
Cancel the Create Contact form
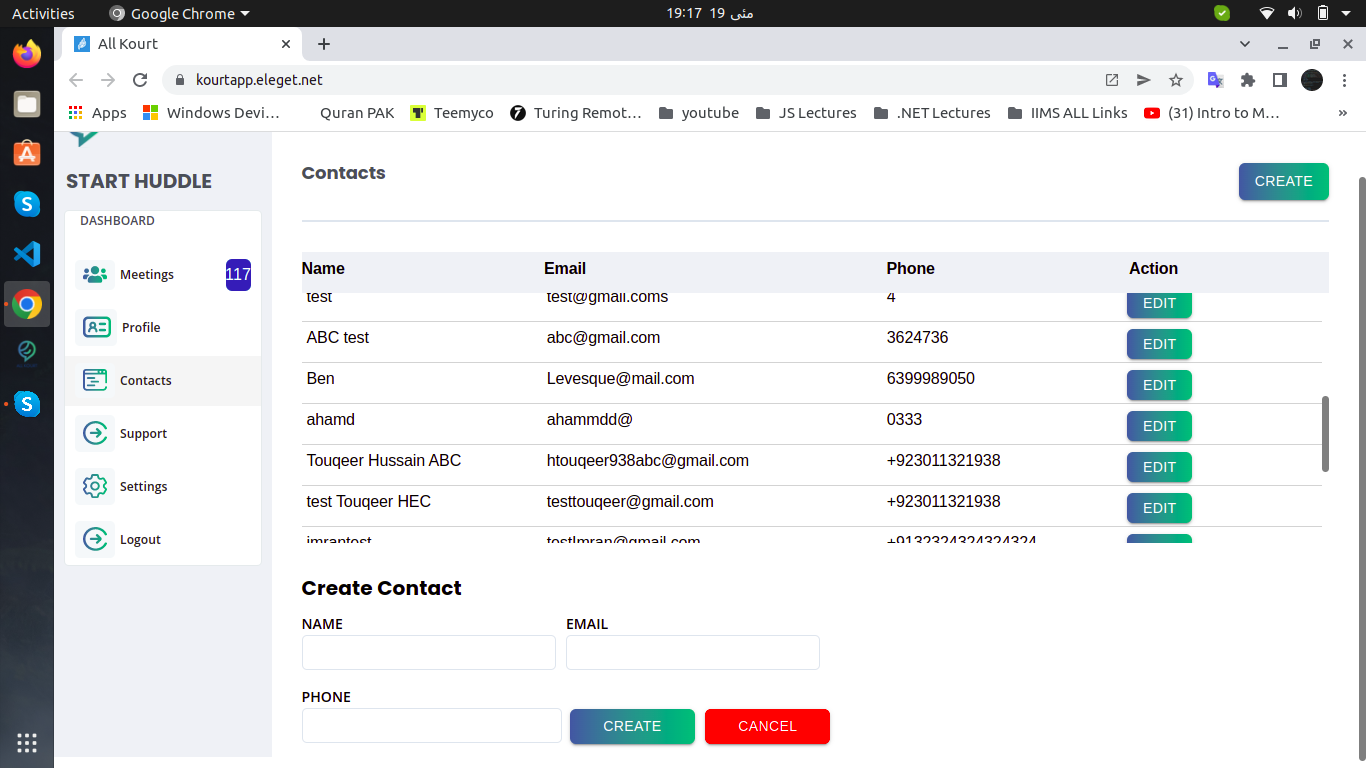pyautogui.click(x=767, y=726)
